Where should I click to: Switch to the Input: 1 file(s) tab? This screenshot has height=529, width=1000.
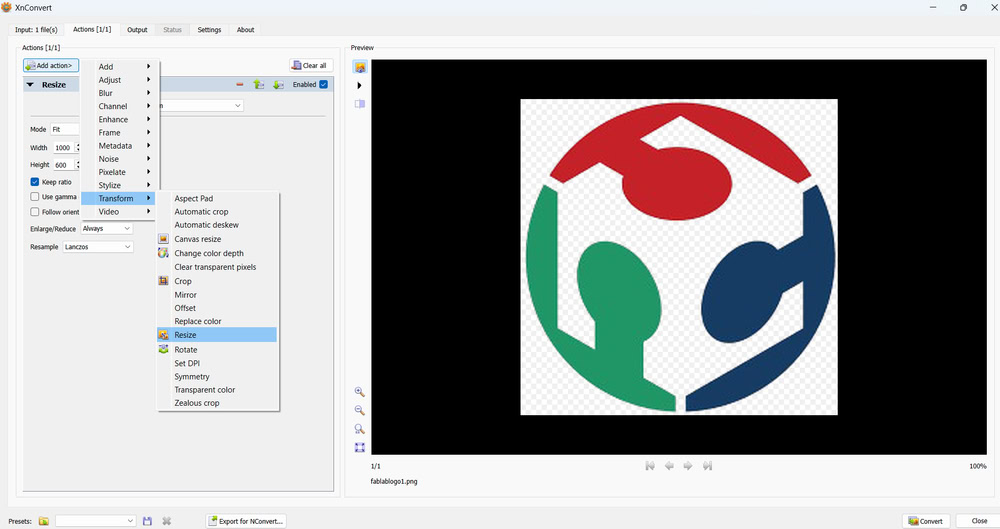click(x=36, y=30)
